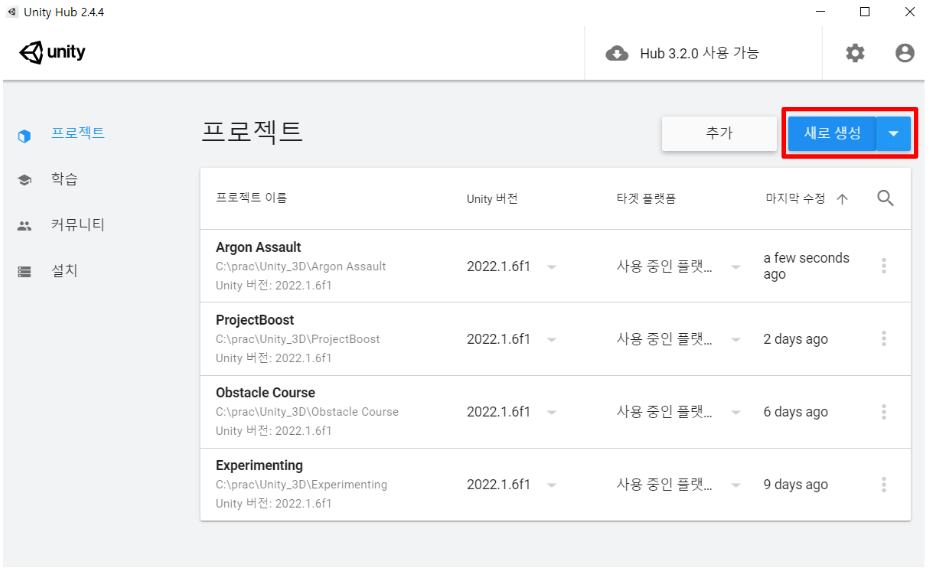Click the people icon for 커뮤니티

pyautogui.click(x=24, y=226)
